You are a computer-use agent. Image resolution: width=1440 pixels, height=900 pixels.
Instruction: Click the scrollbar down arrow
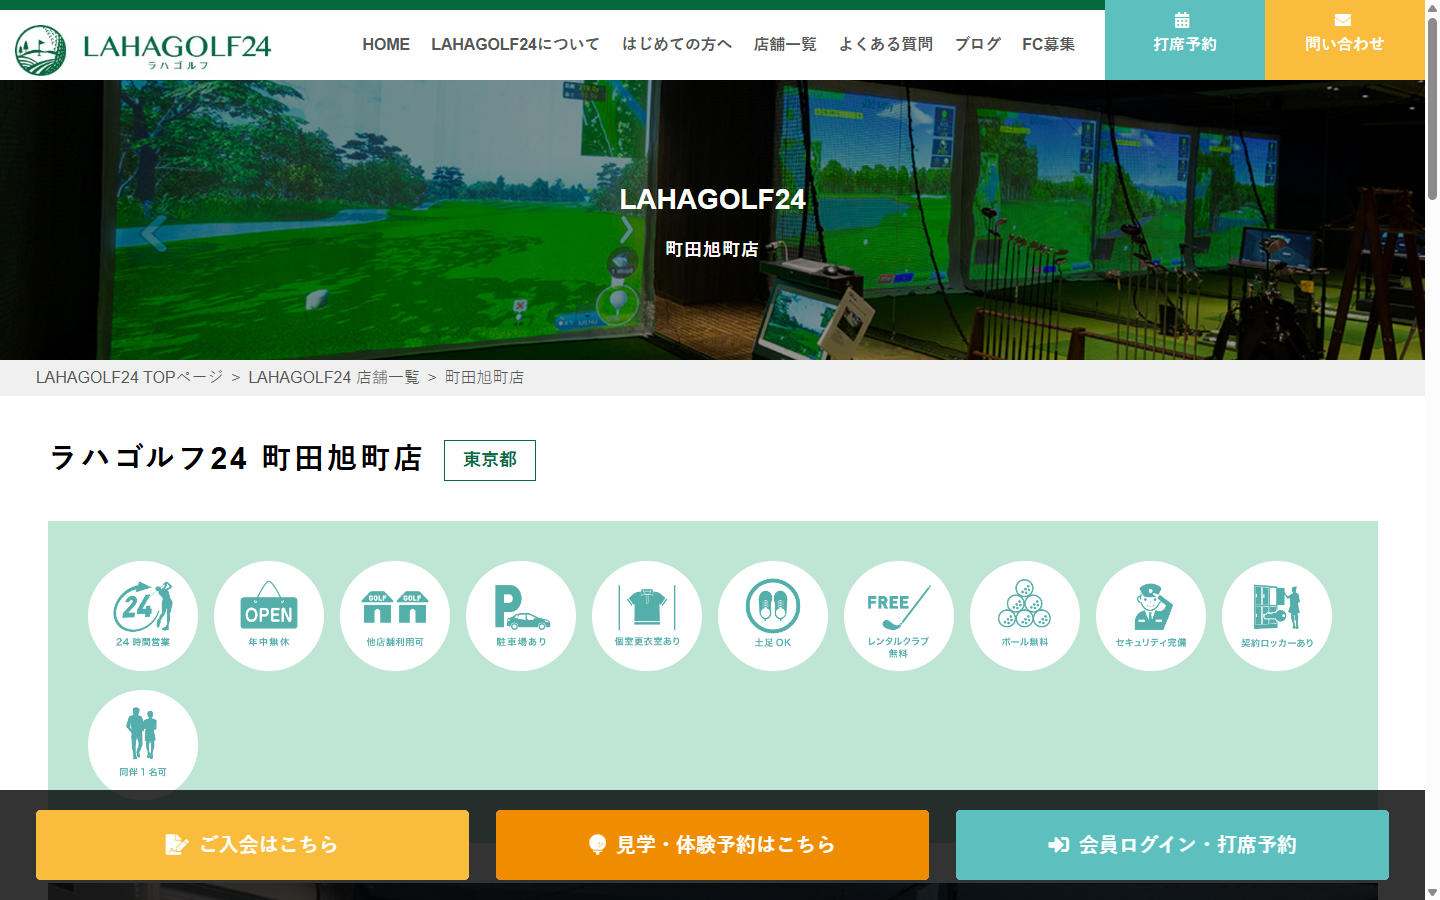point(1432,892)
